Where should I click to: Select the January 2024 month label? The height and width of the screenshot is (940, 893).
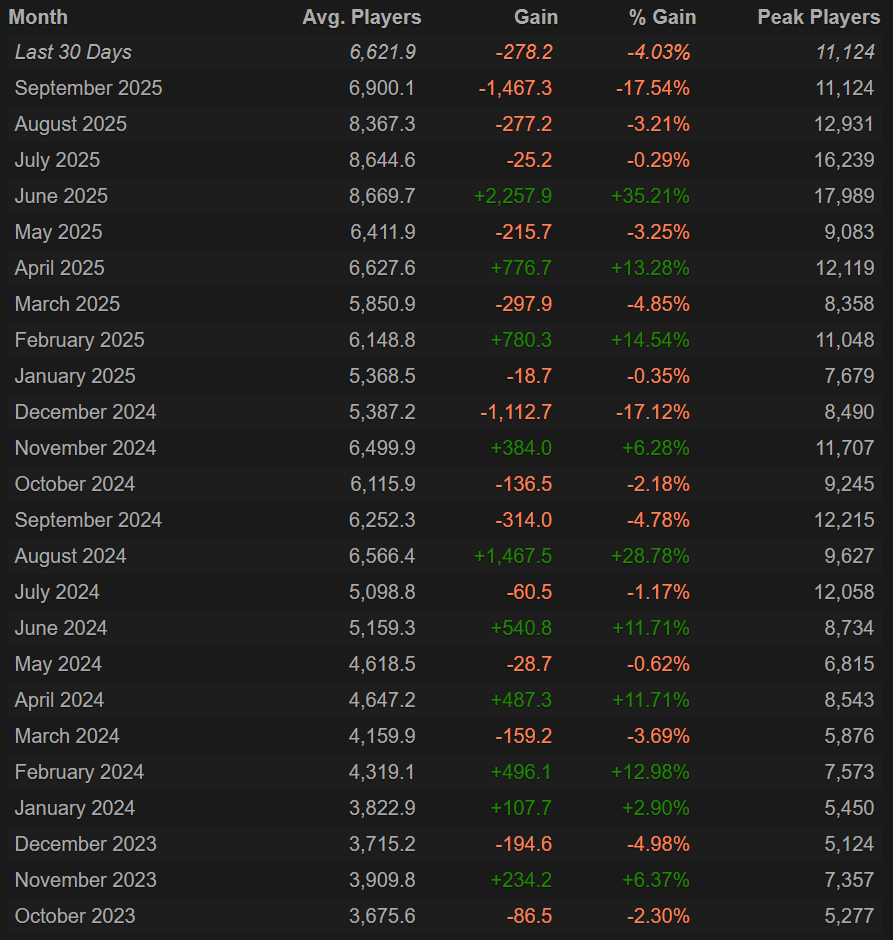tap(75, 808)
